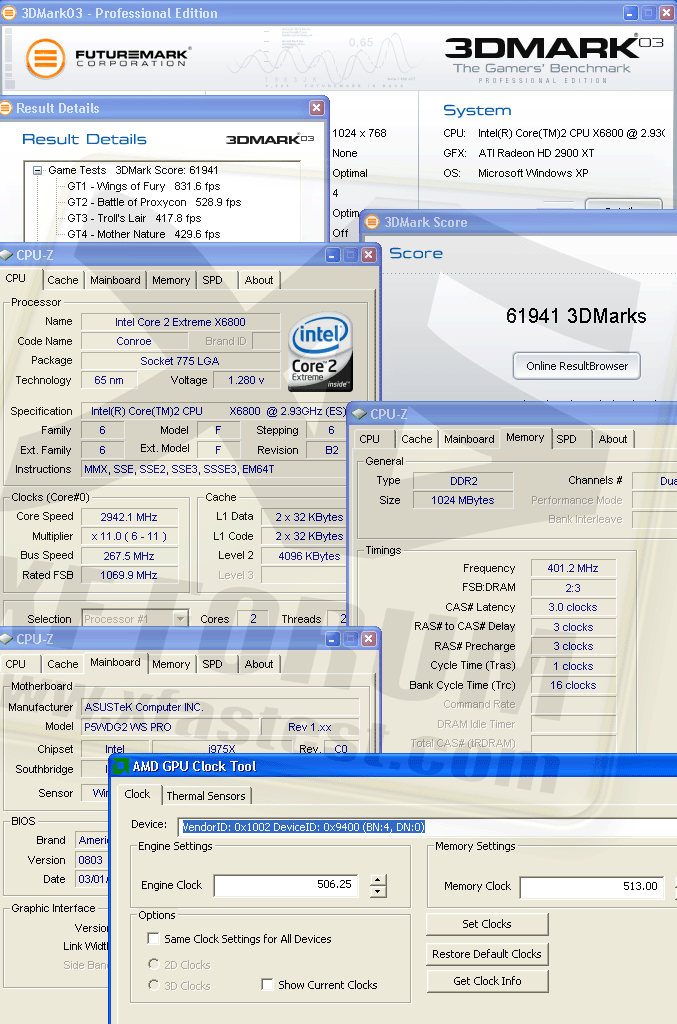Viewport: 677px width, 1024px height.
Task: Select the 2D Clocks radio button
Action: click(x=154, y=965)
